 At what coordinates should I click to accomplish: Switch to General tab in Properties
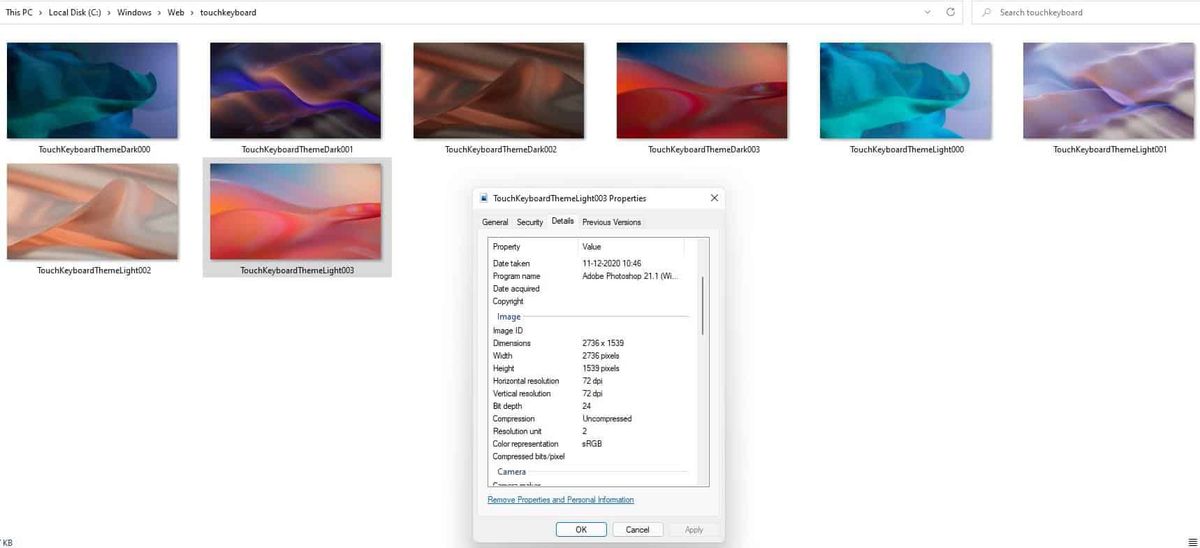tap(495, 222)
